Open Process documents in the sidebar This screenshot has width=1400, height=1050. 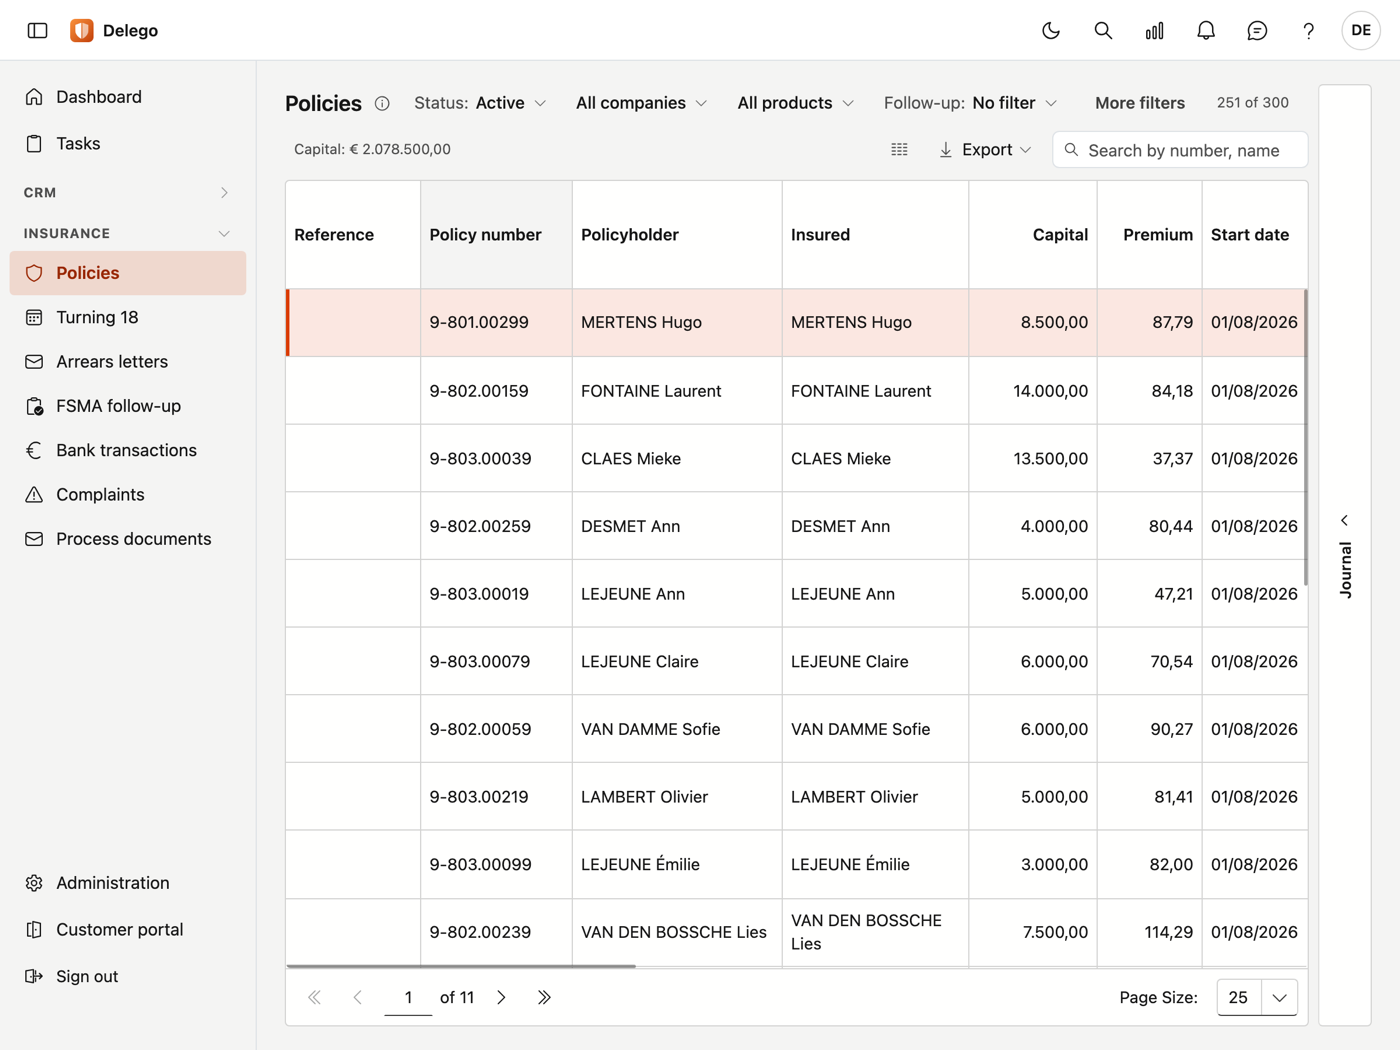pos(127,539)
